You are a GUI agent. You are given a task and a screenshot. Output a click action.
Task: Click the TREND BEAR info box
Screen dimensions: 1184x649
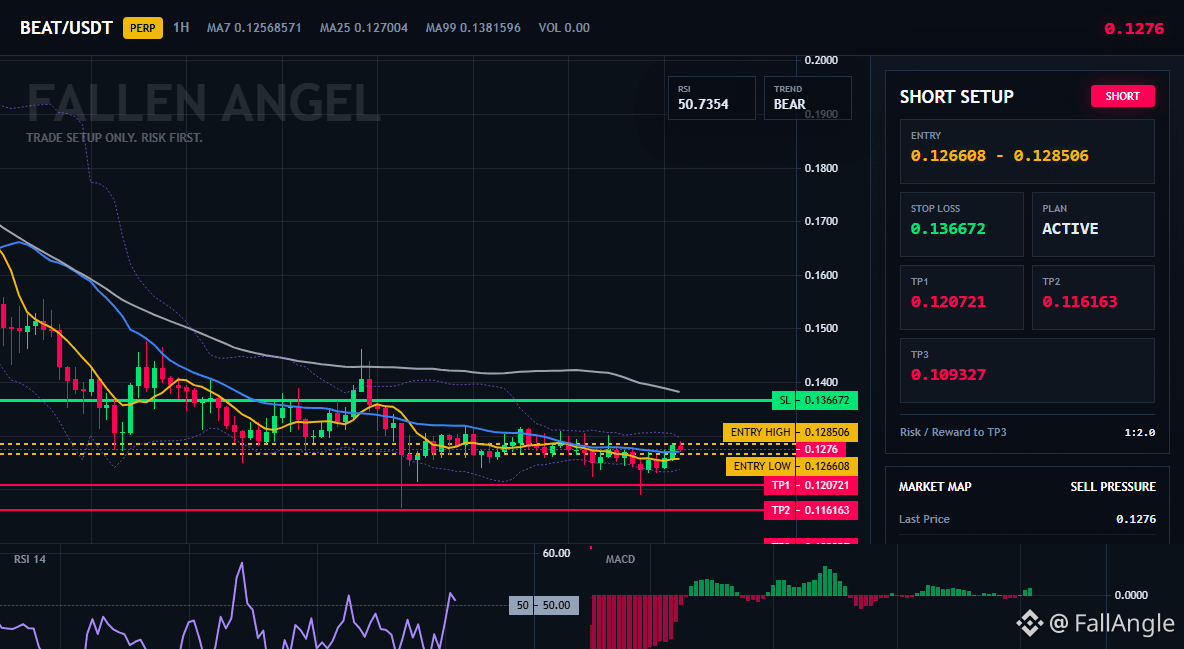tap(807, 97)
